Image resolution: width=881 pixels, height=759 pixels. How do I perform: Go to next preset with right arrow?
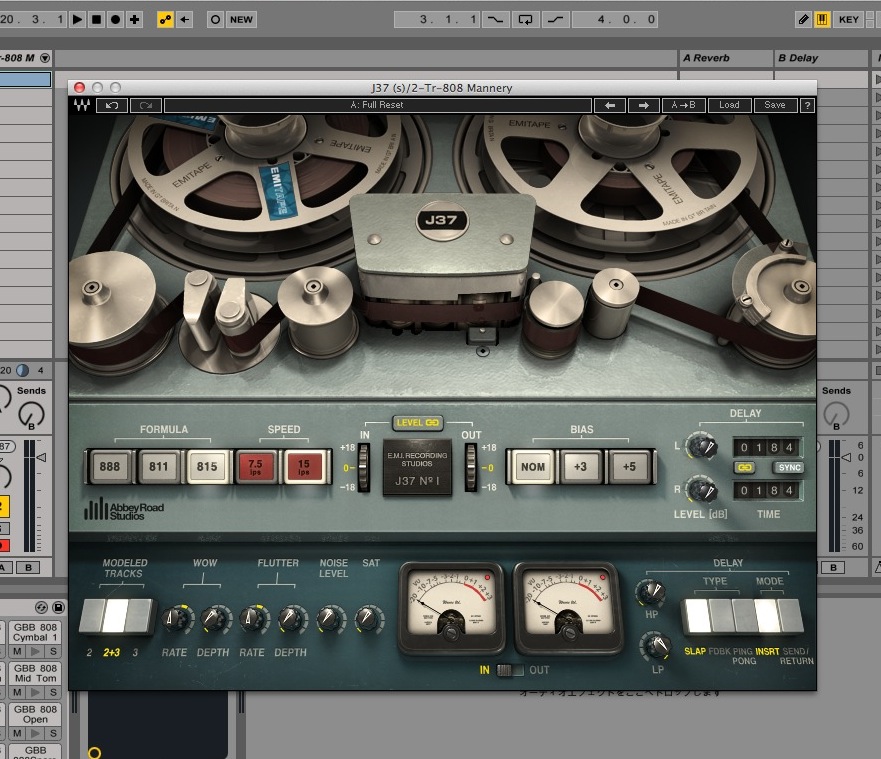pyautogui.click(x=644, y=105)
